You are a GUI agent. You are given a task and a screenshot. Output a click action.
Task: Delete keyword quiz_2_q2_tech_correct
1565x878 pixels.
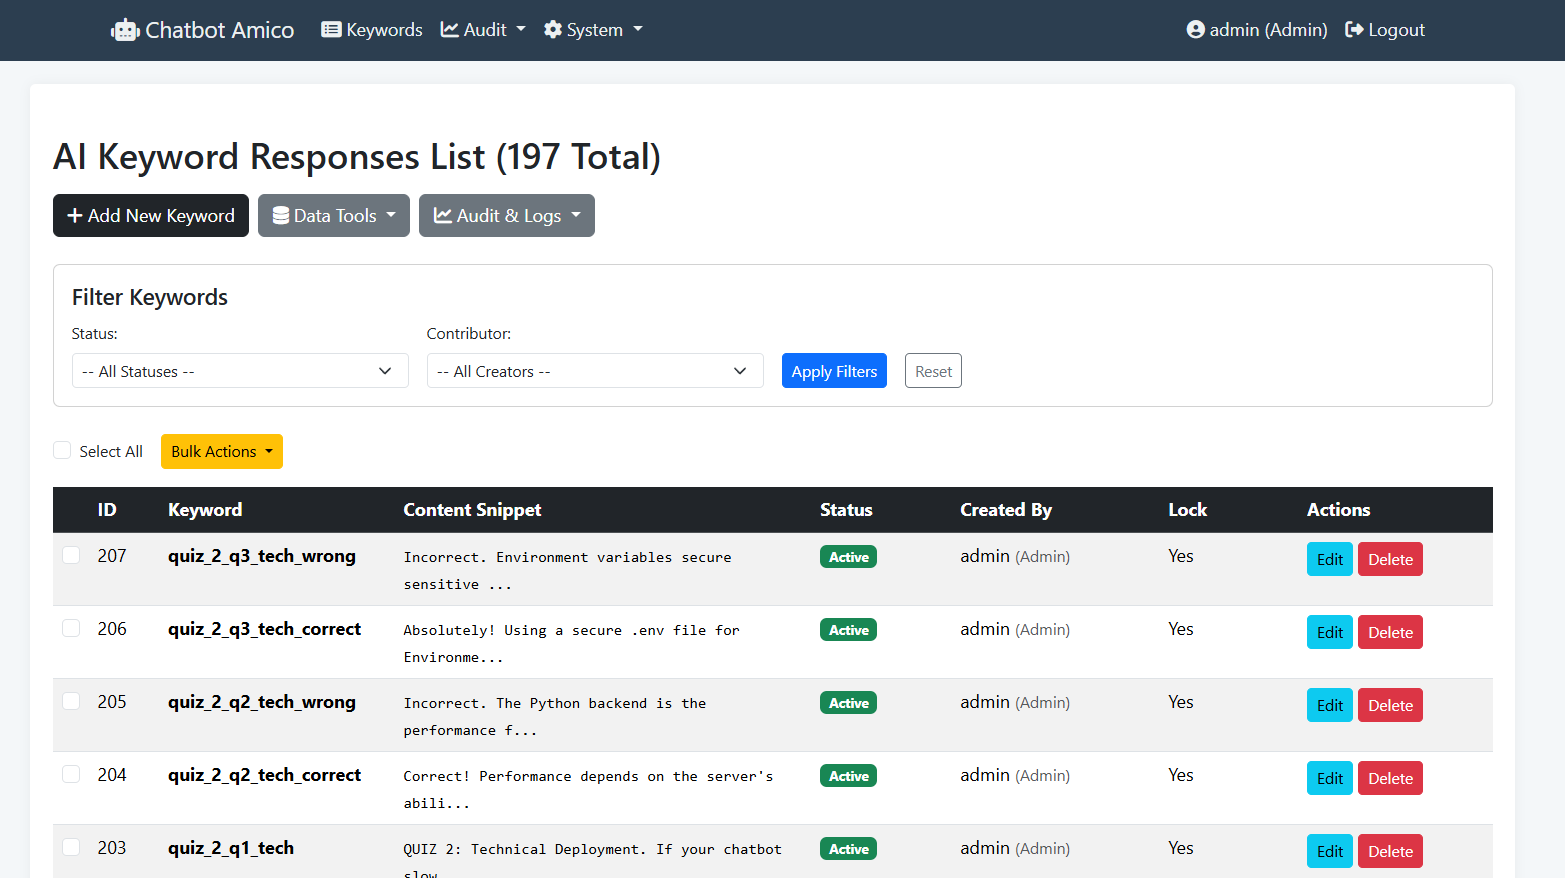pos(1390,778)
